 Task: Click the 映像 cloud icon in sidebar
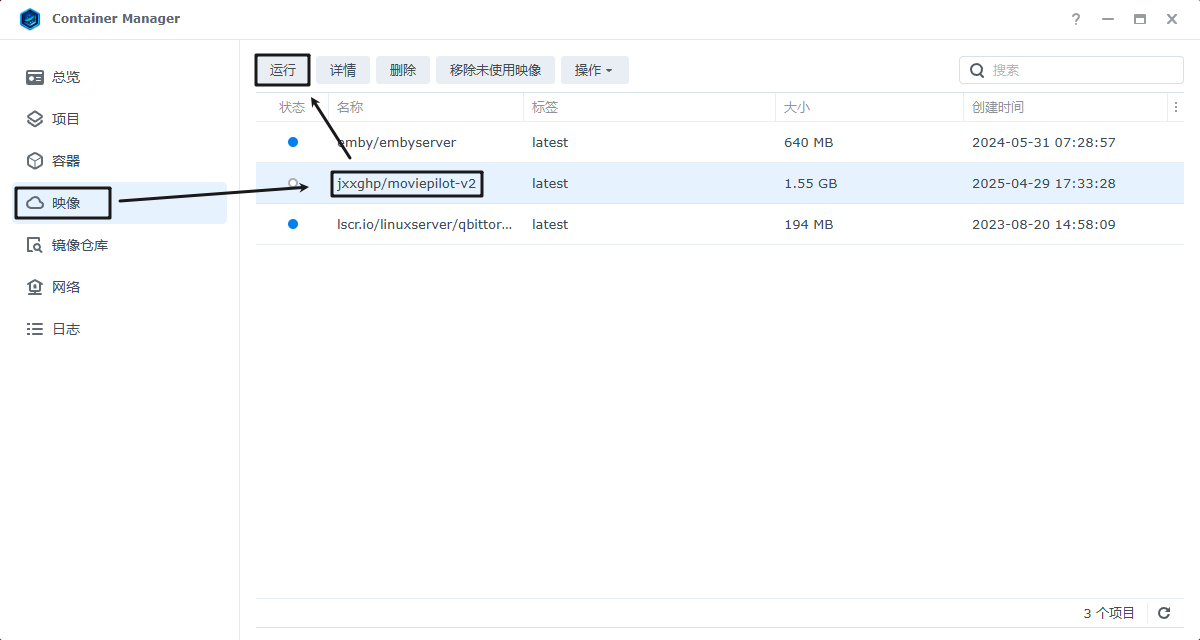(x=35, y=203)
